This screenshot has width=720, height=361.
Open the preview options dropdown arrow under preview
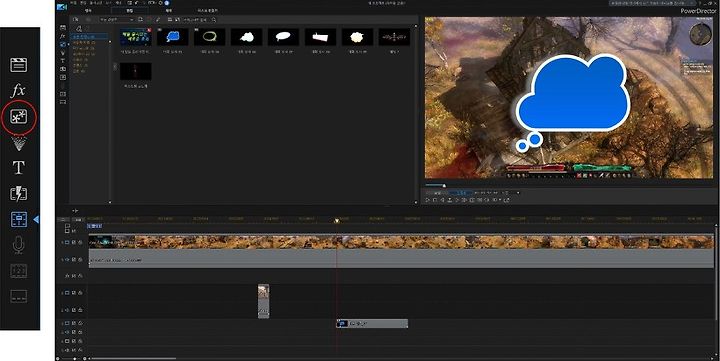coord(518,192)
